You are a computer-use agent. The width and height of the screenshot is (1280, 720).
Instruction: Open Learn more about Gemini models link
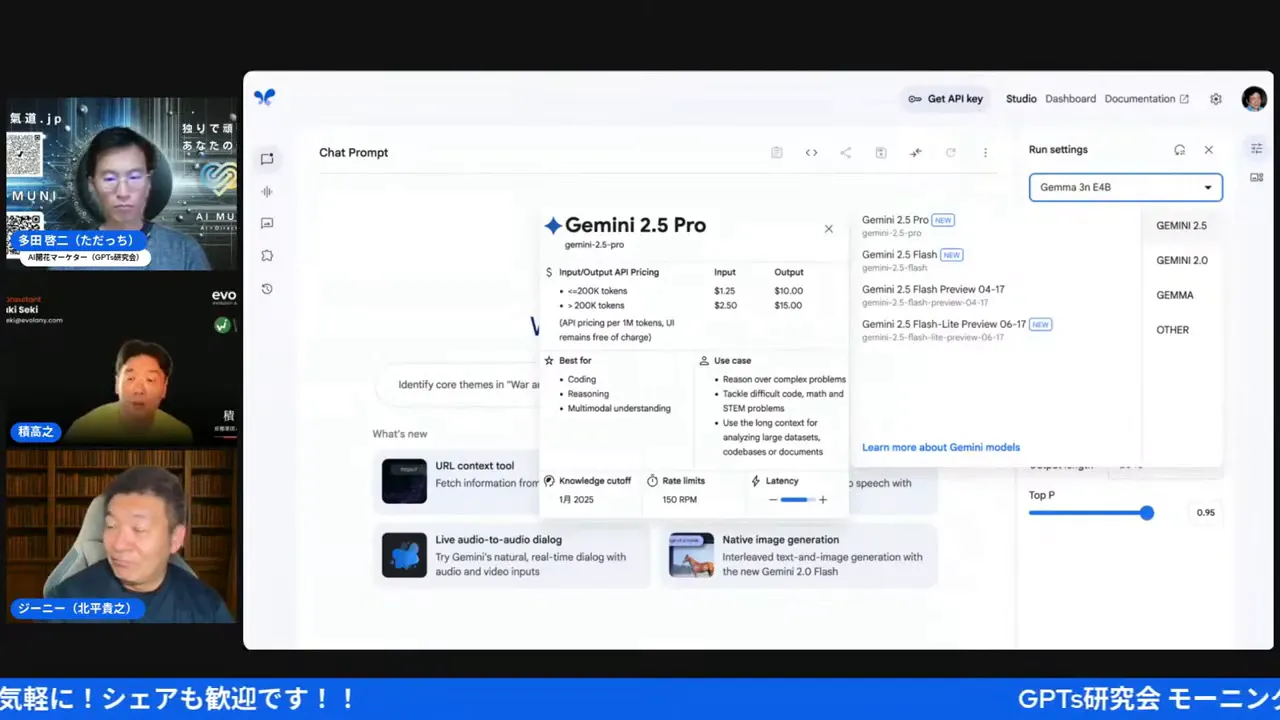click(x=941, y=447)
